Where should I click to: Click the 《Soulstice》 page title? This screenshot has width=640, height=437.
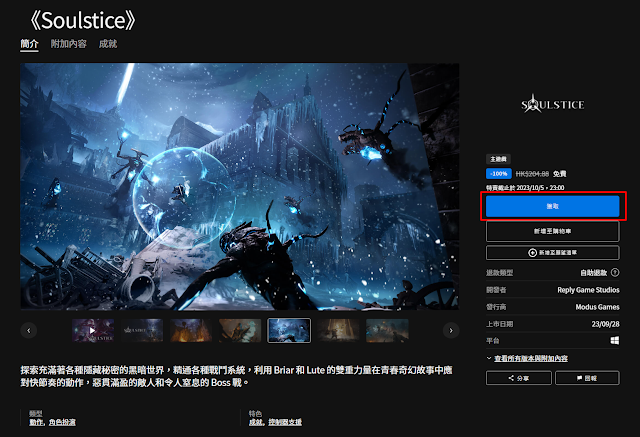click(82, 20)
